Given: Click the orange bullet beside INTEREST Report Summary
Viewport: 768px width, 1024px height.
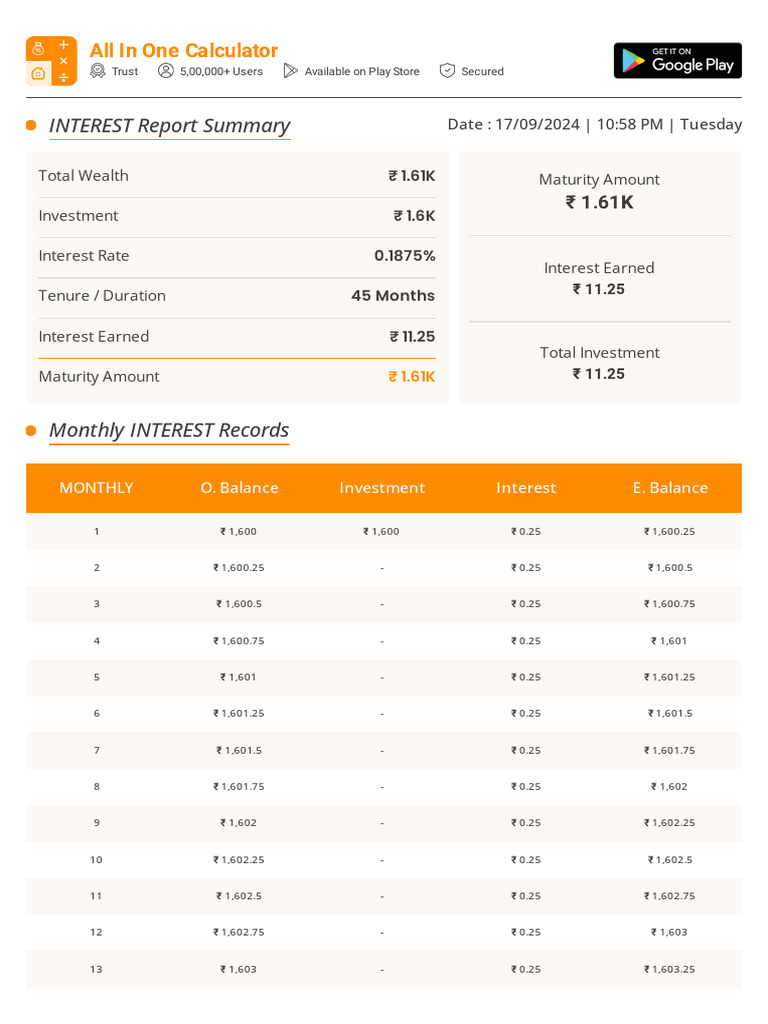Looking at the screenshot, I should click(31, 125).
